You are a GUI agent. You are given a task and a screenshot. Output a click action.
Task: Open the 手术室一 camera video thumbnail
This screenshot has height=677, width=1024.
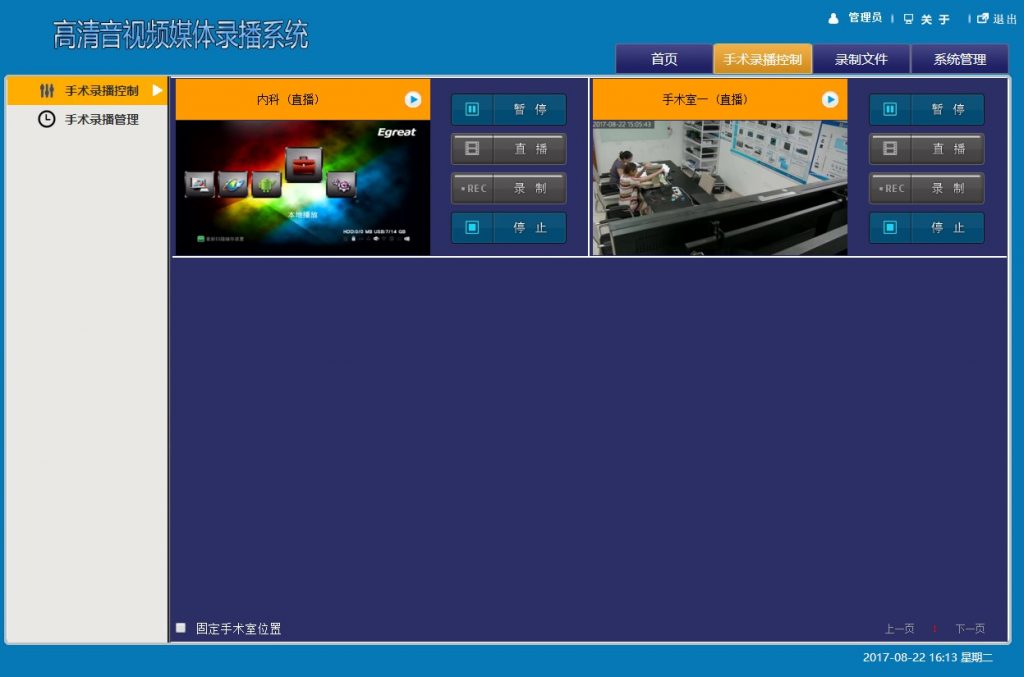(719, 188)
